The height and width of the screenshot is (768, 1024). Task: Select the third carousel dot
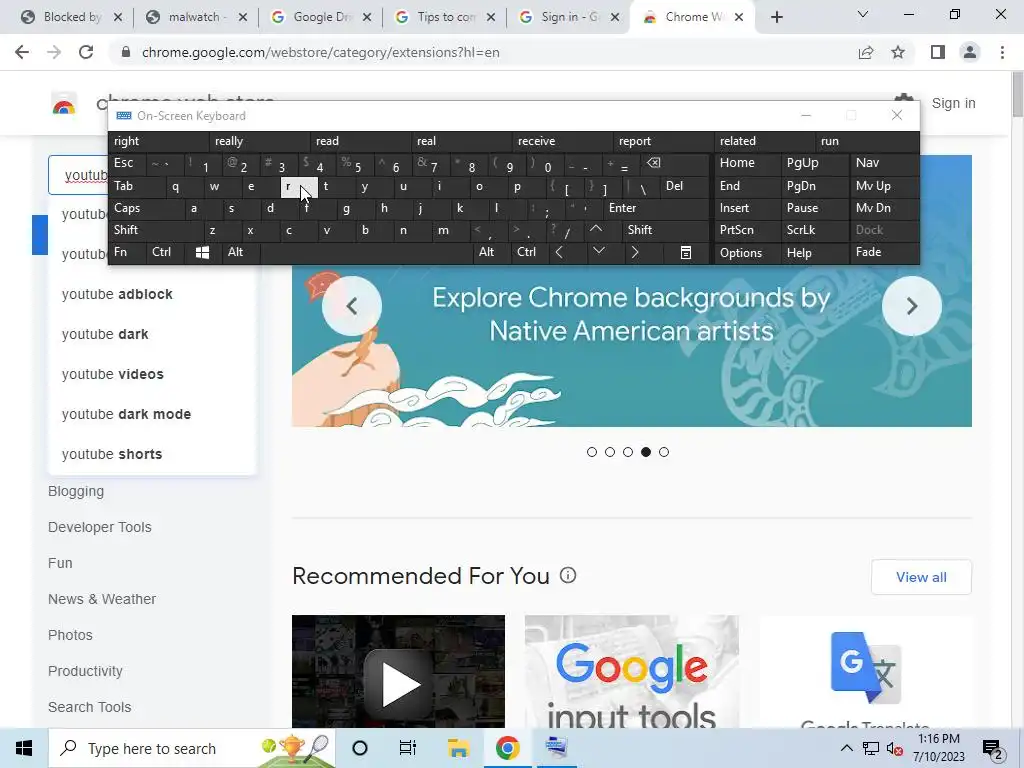(x=628, y=452)
